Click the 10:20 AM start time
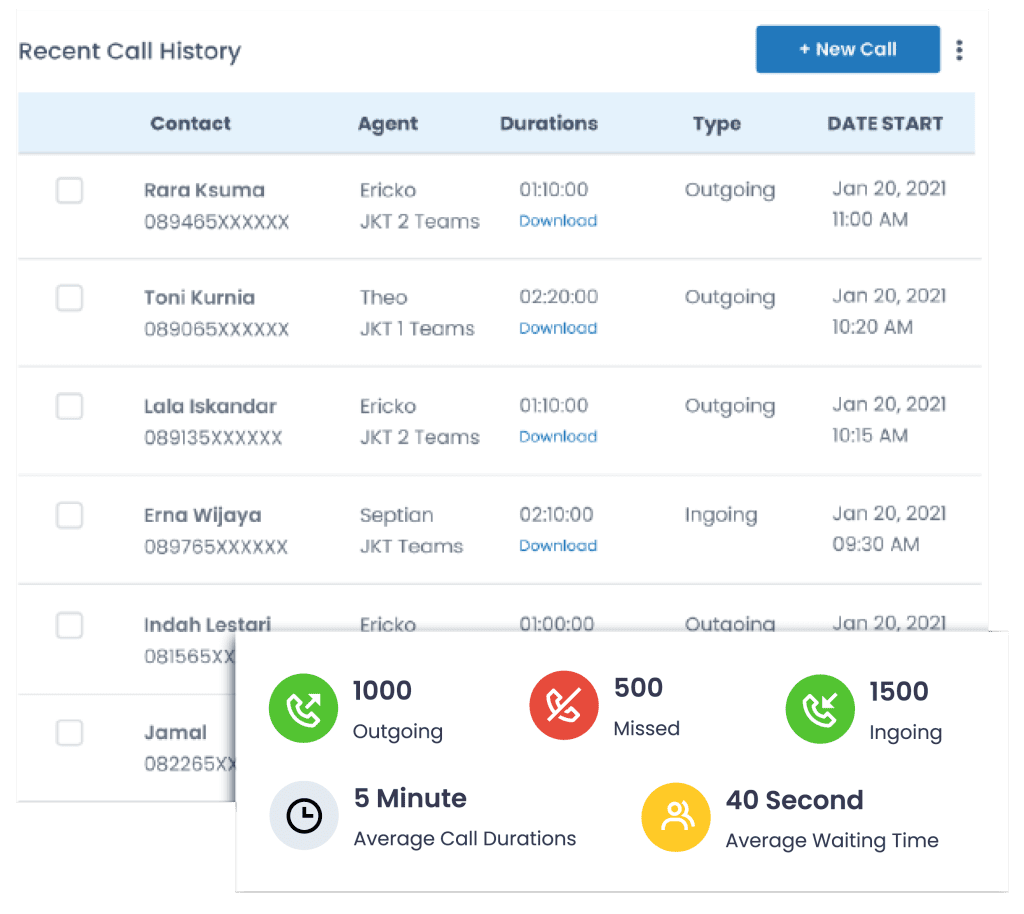Image resolution: width=1024 pixels, height=914 pixels. tap(872, 327)
